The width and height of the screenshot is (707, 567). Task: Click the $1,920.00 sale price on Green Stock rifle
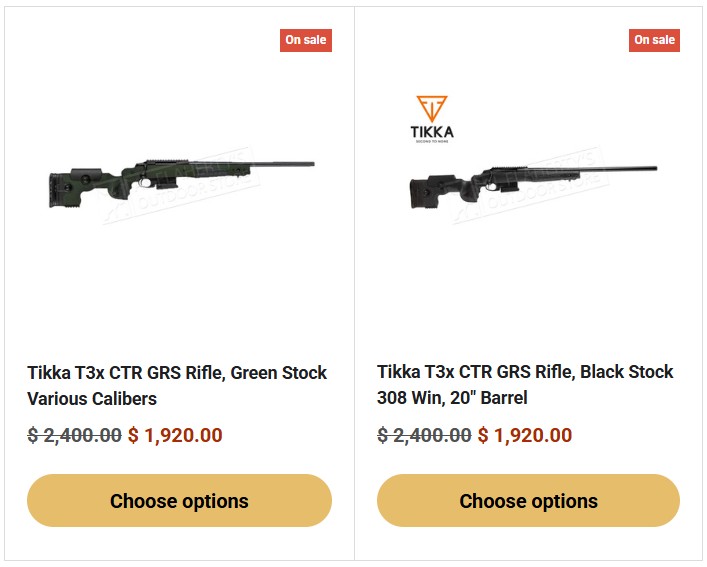[175, 436]
